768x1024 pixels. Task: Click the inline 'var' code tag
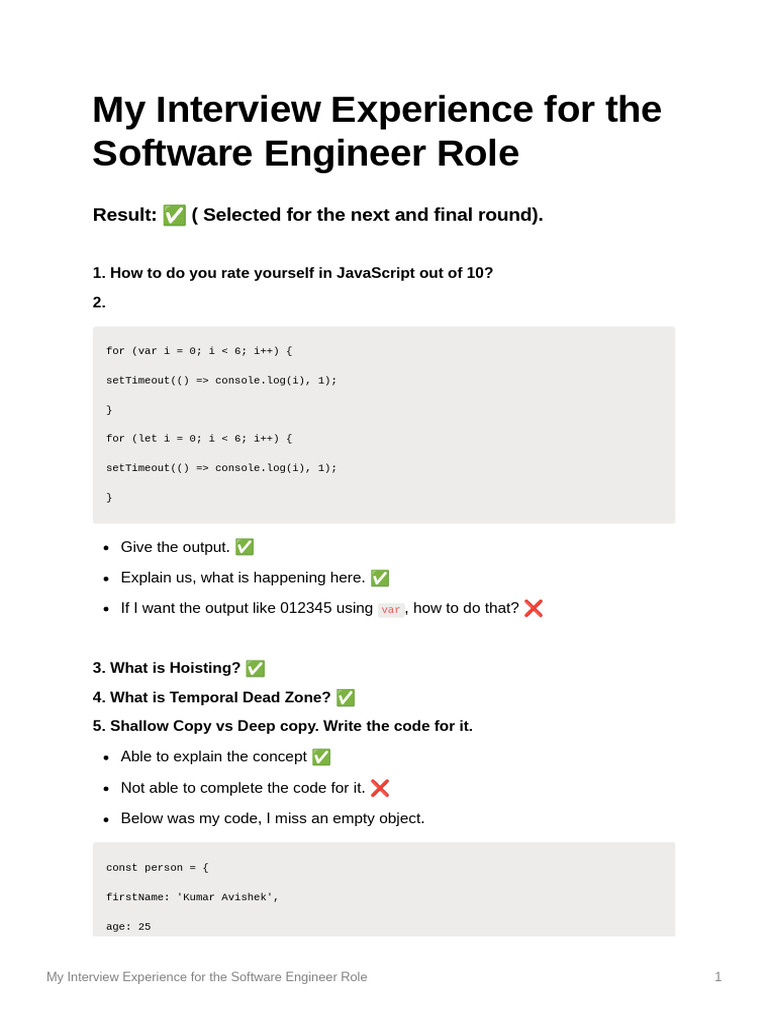click(391, 609)
